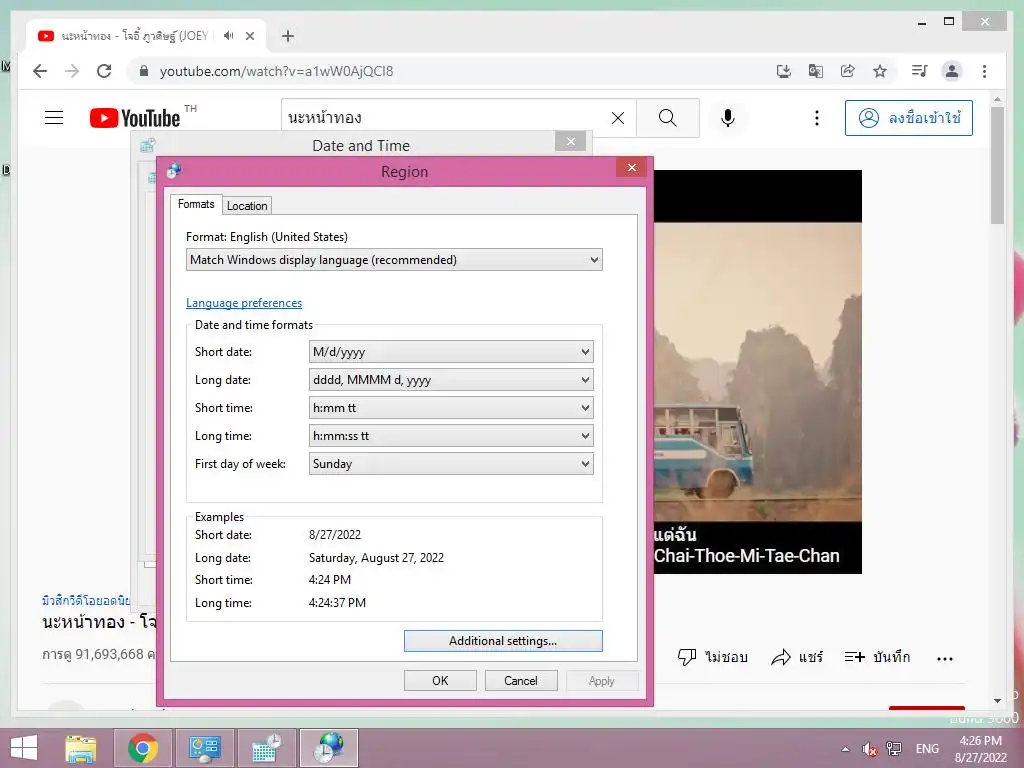Open a new Chrome tab
This screenshot has width=1024, height=768.
(x=288, y=36)
